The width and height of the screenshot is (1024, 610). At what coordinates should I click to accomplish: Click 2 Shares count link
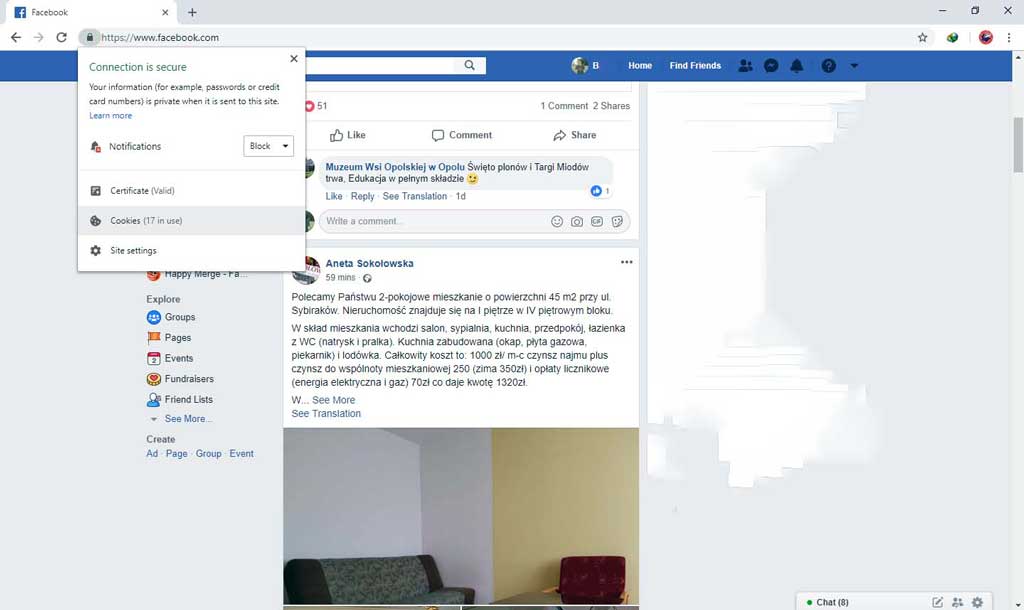click(611, 106)
